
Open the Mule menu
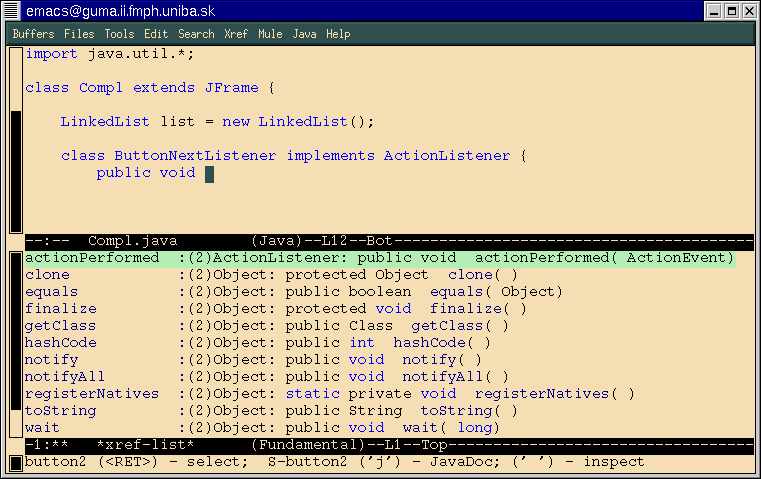pos(270,34)
